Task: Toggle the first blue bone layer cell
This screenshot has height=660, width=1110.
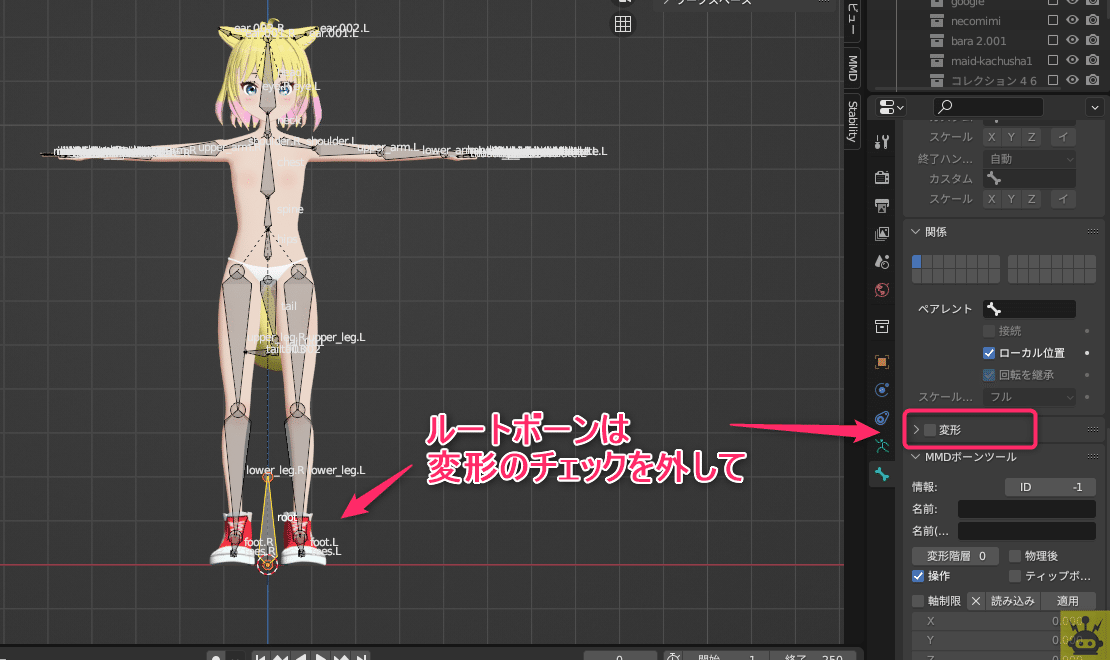Action: (917, 261)
